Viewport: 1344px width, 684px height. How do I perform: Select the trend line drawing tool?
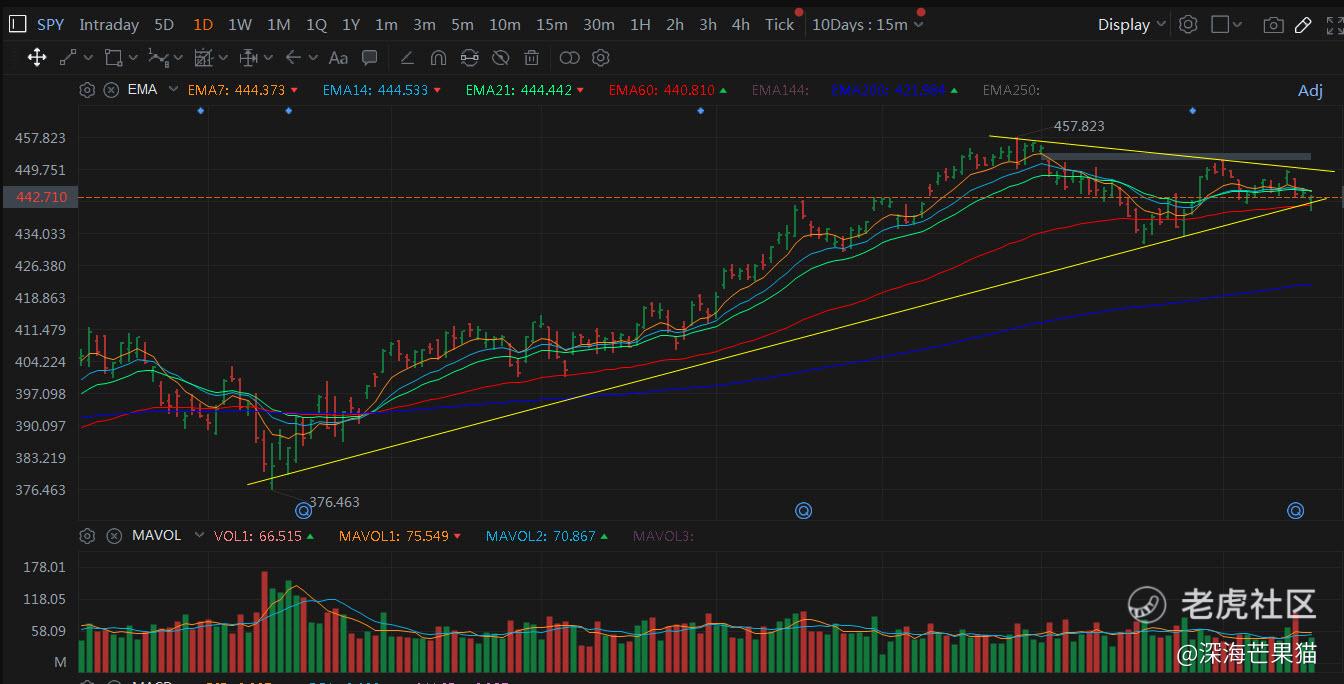(68, 58)
